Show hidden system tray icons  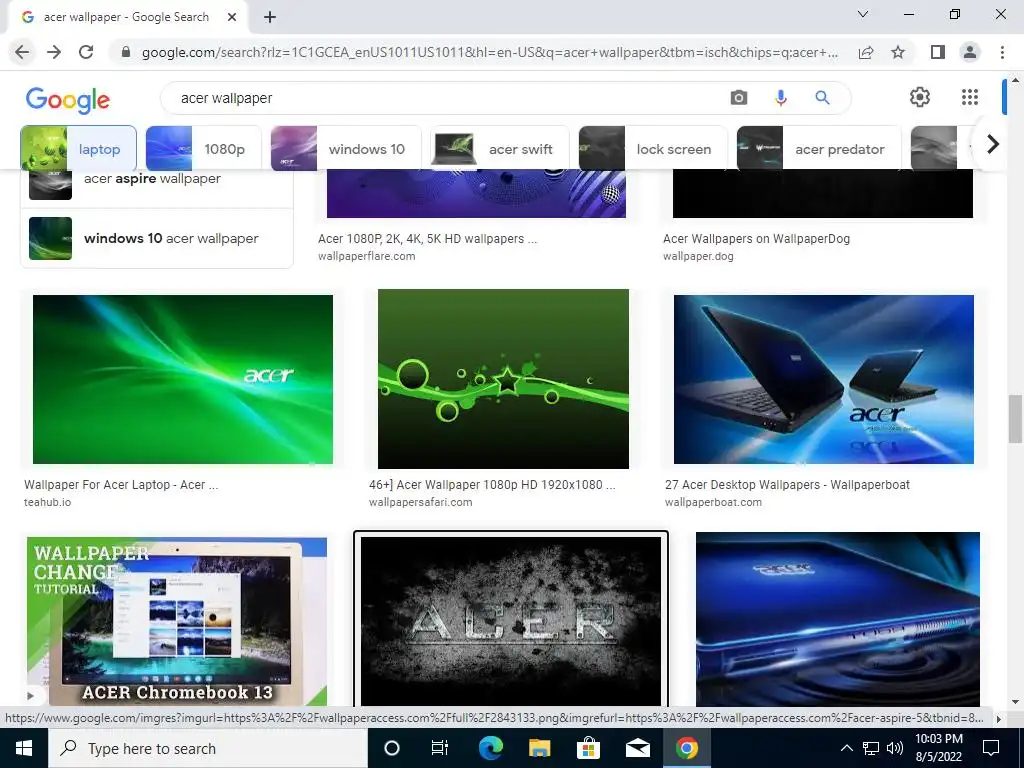[x=846, y=748]
